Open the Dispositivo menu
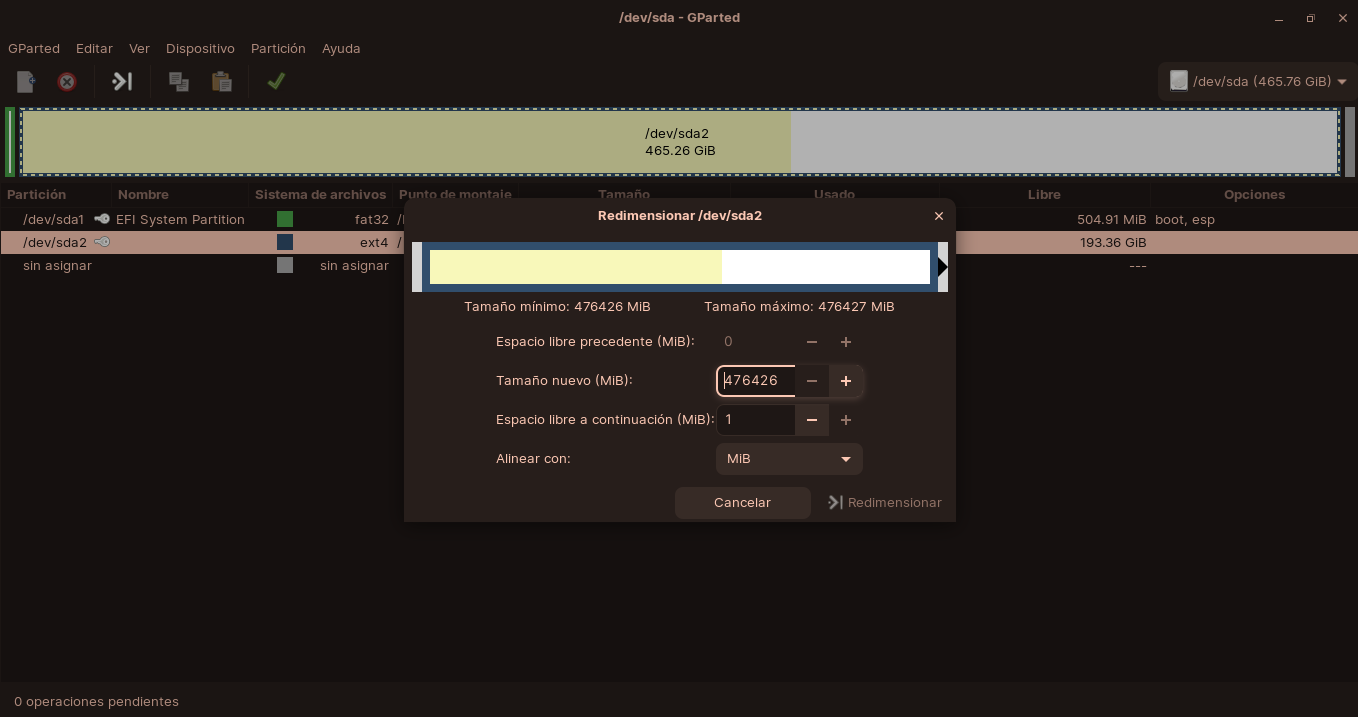1358x717 pixels. pyautogui.click(x=200, y=48)
